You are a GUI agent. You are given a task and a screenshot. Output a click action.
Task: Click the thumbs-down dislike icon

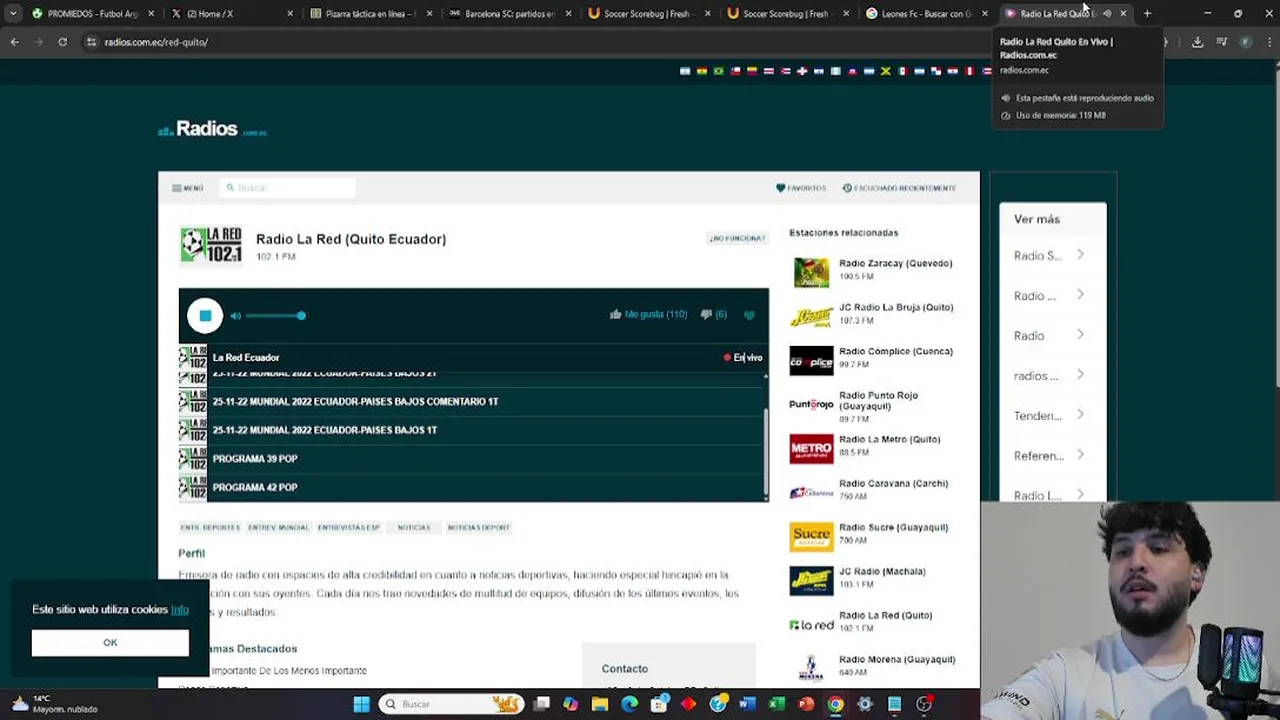(706, 314)
